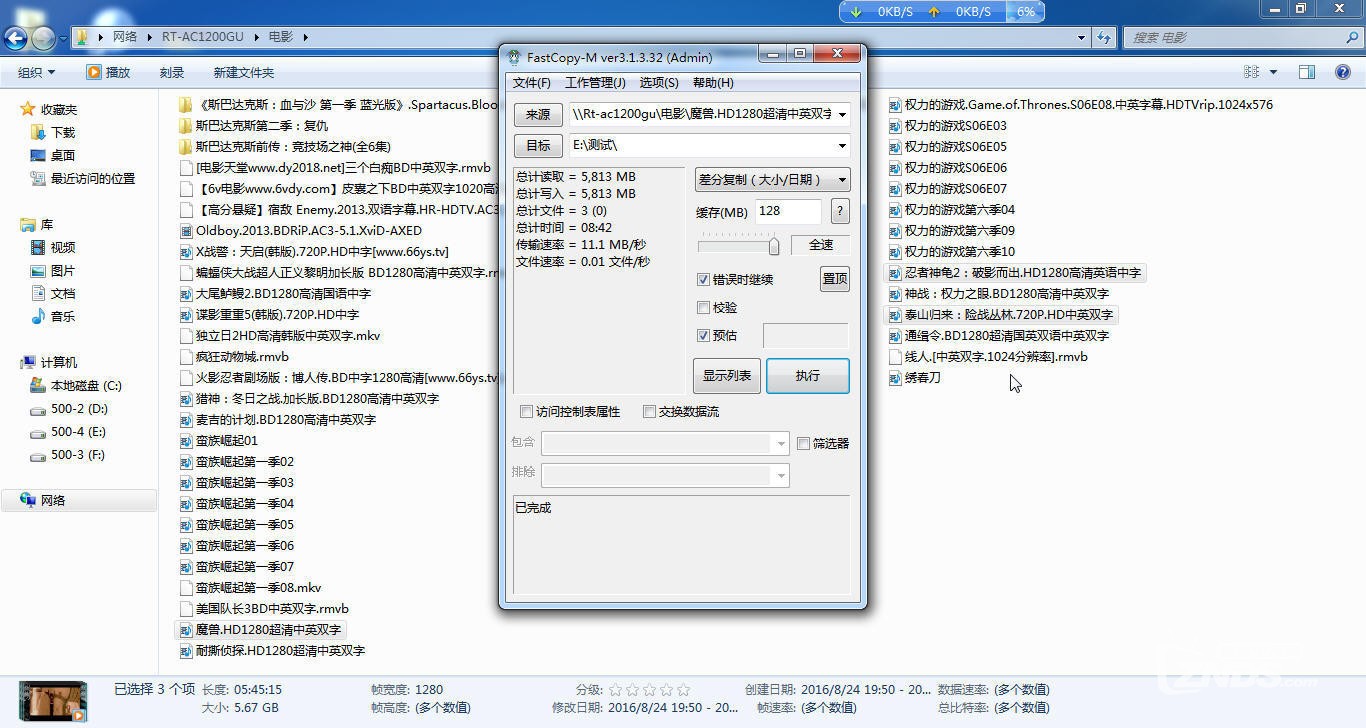Open the 来源 source path dropdown

pyautogui.click(x=843, y=114)
